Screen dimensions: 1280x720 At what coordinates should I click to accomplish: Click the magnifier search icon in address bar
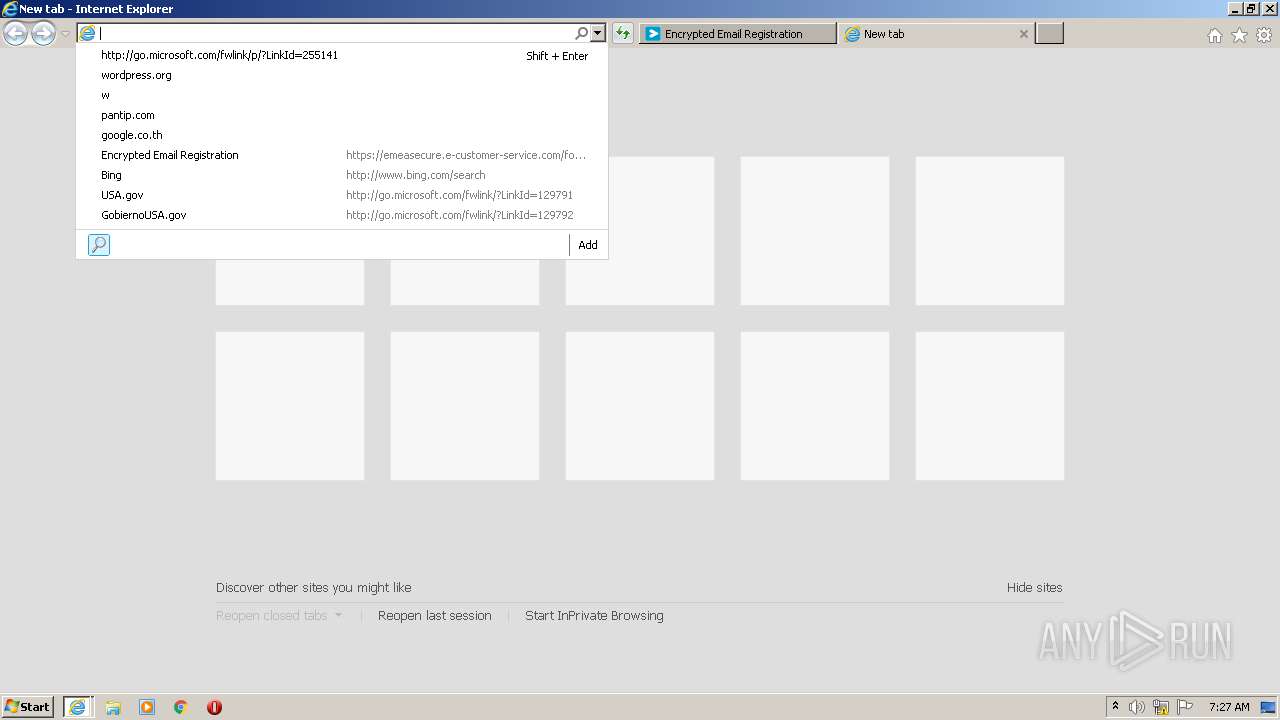click(581, 33)
